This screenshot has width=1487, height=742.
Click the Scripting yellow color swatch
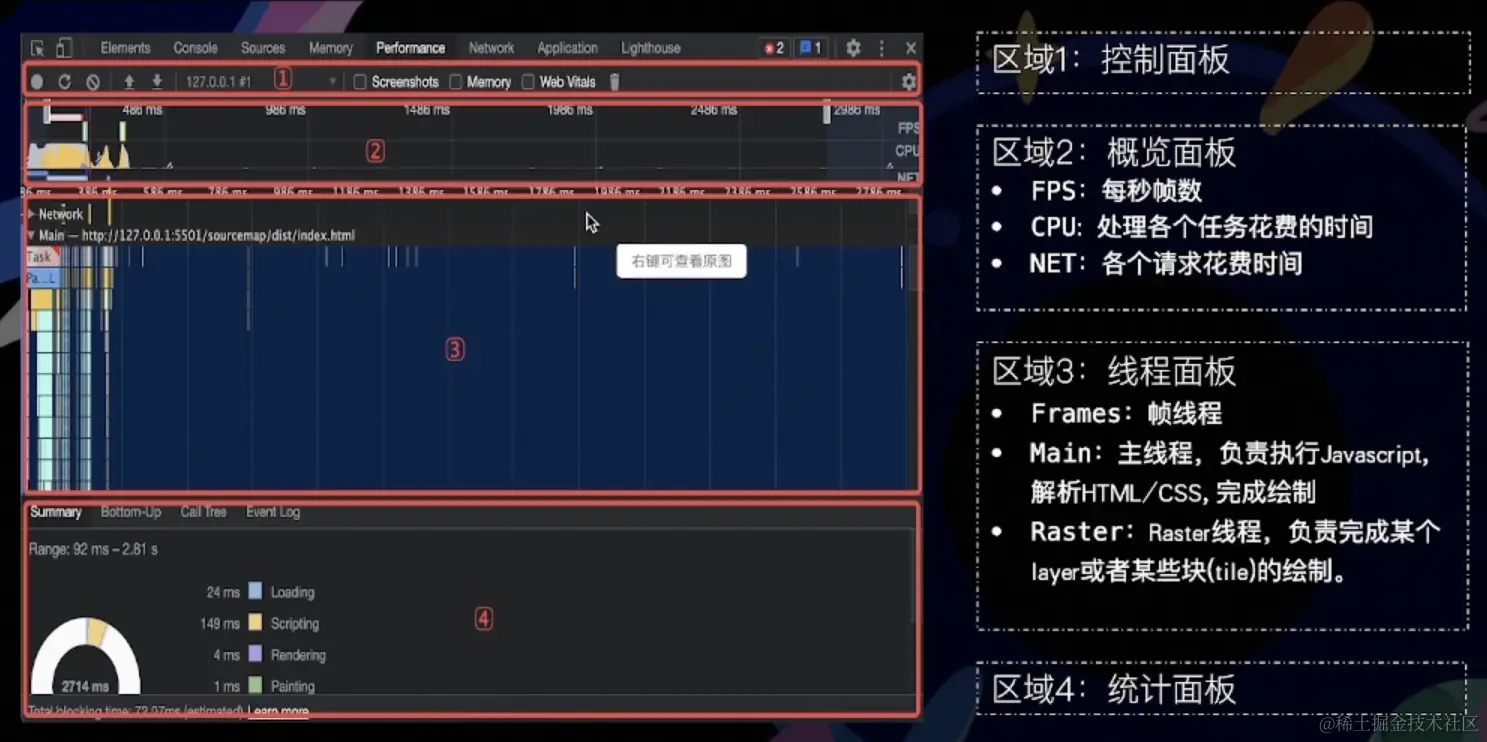(x=255, y=623)
